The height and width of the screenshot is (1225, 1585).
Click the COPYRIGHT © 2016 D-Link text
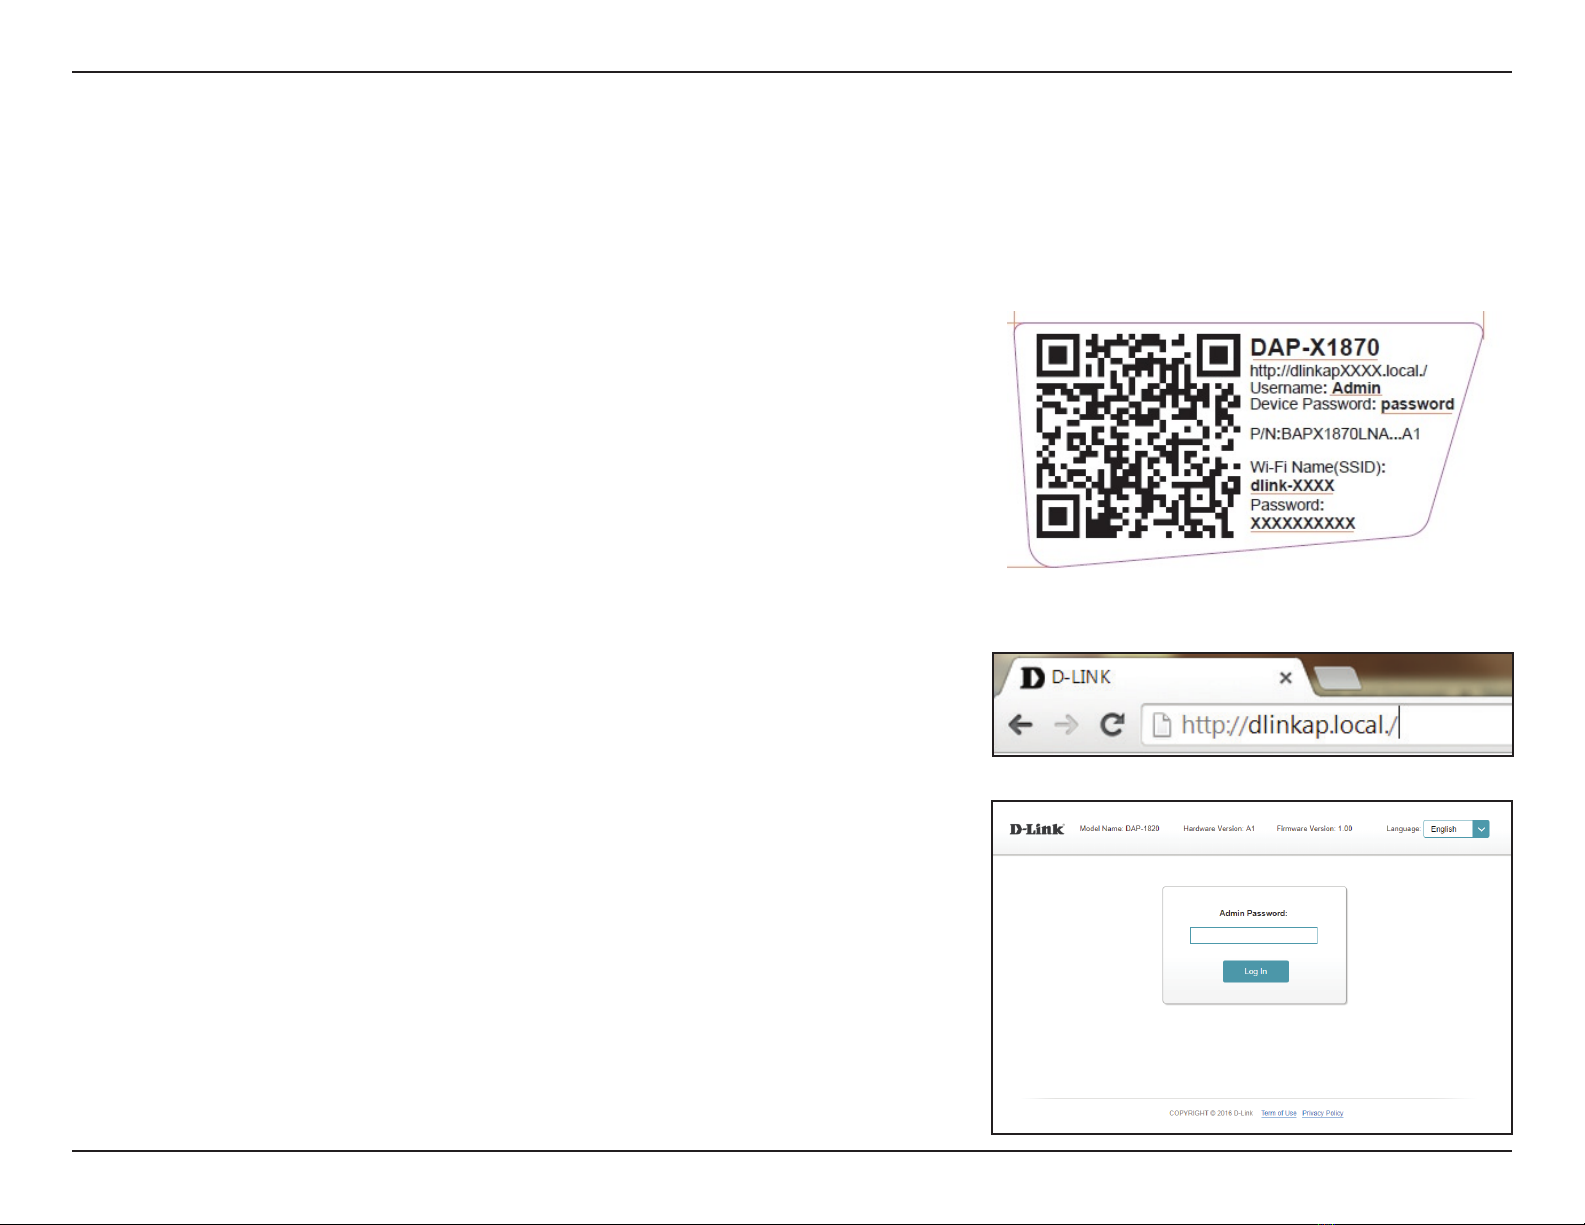[1211, 1113]
